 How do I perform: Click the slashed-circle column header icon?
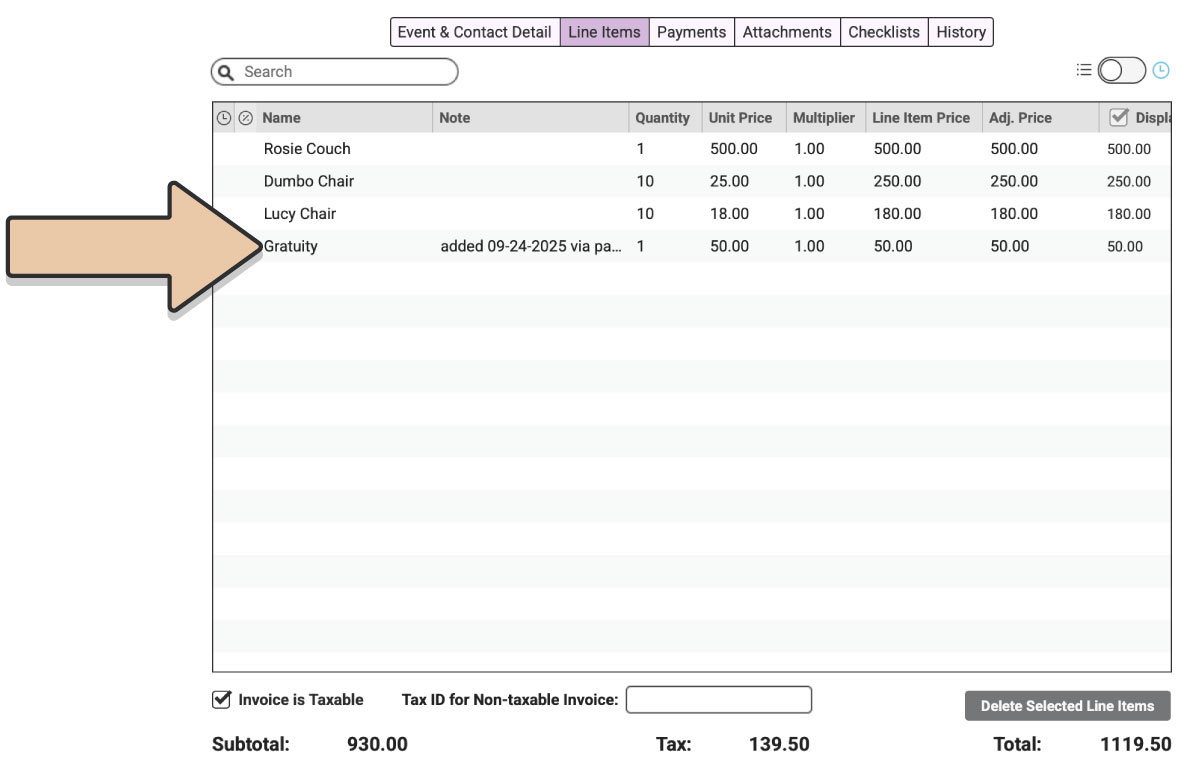(x=245, y=118)
